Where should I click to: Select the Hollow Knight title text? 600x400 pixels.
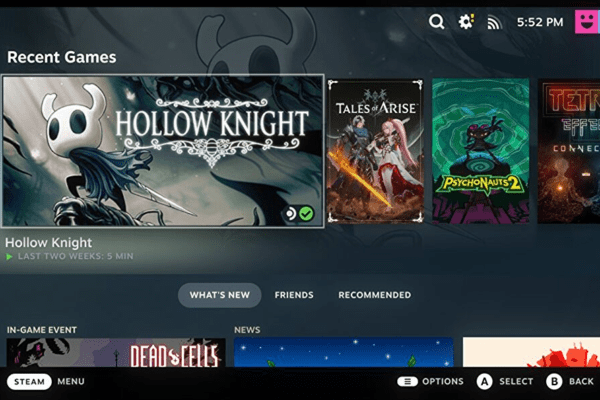tap(49, 242)
